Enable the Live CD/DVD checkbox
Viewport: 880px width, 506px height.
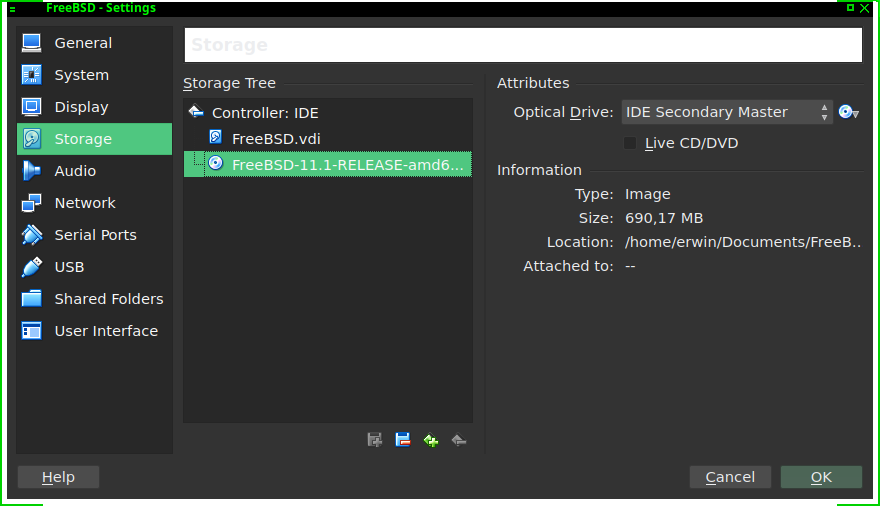pyautogui.click(x=630, y=143)
